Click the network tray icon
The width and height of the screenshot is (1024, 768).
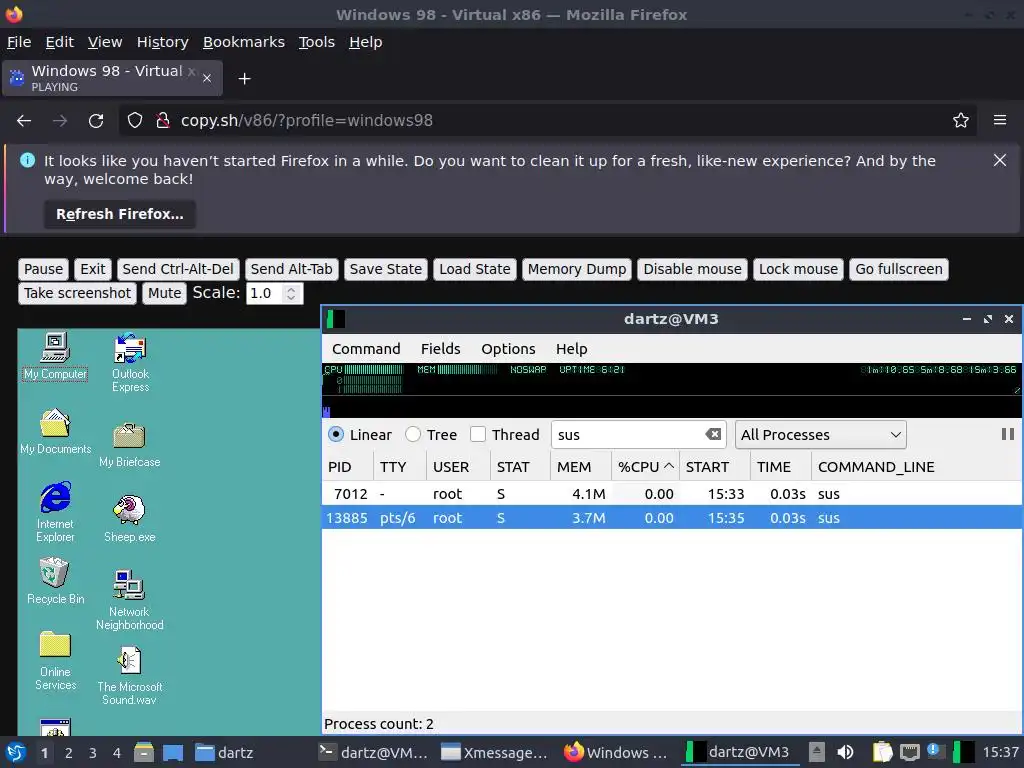point(909,752)
